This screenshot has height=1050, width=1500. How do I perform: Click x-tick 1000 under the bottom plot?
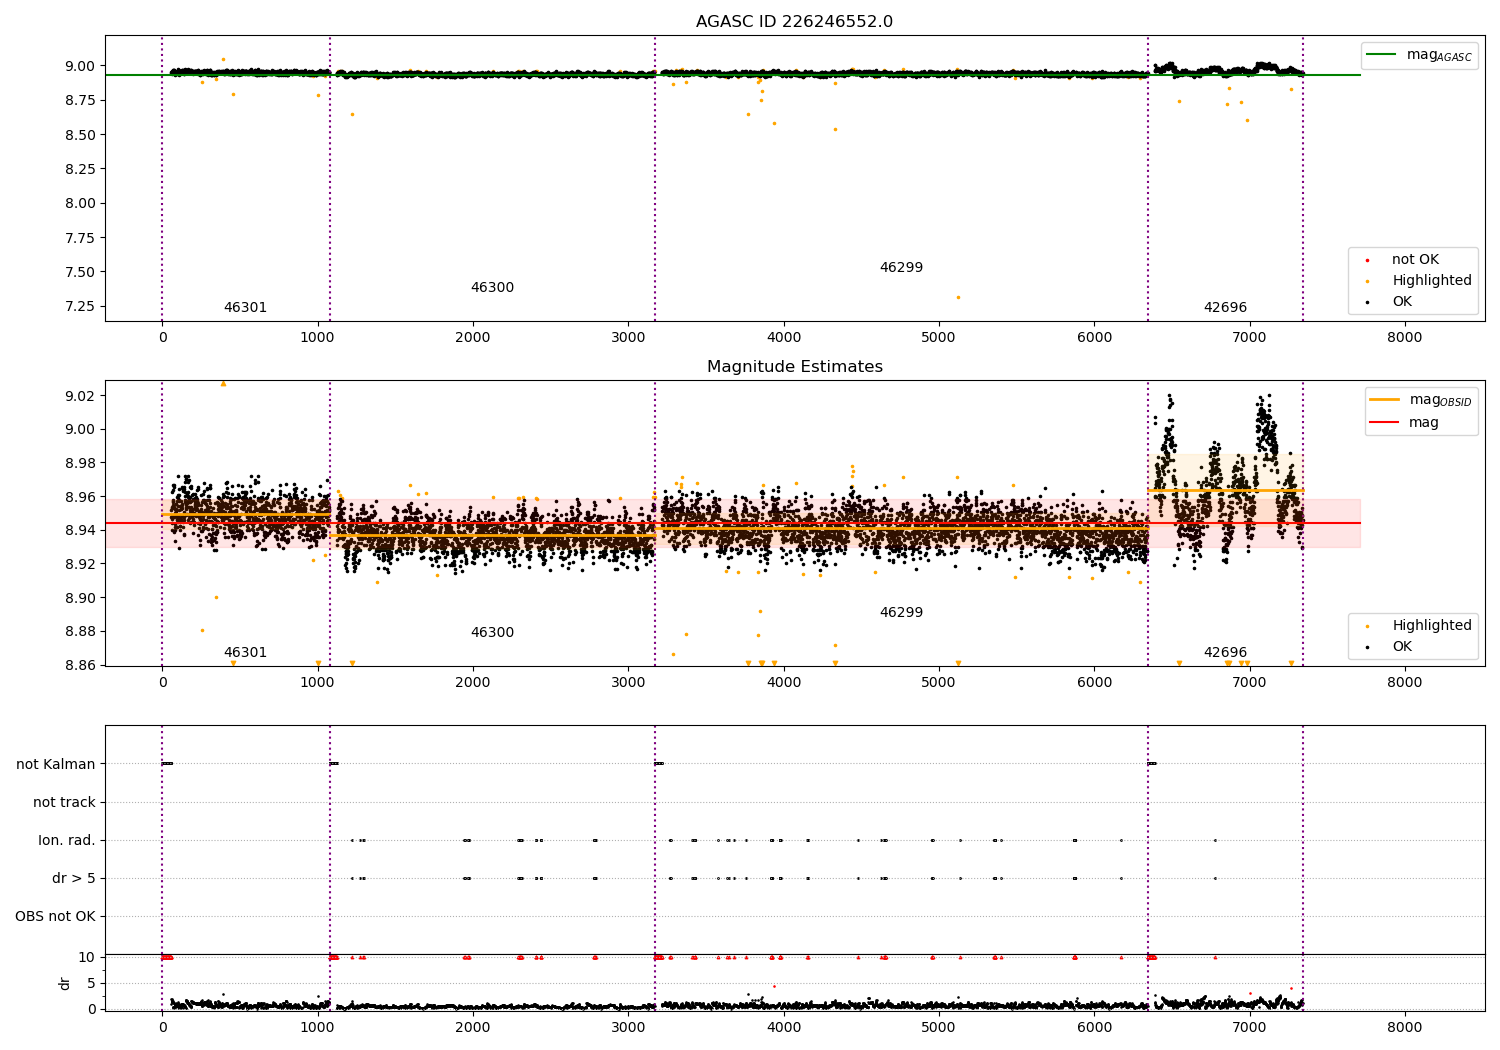click(318, 1028)
